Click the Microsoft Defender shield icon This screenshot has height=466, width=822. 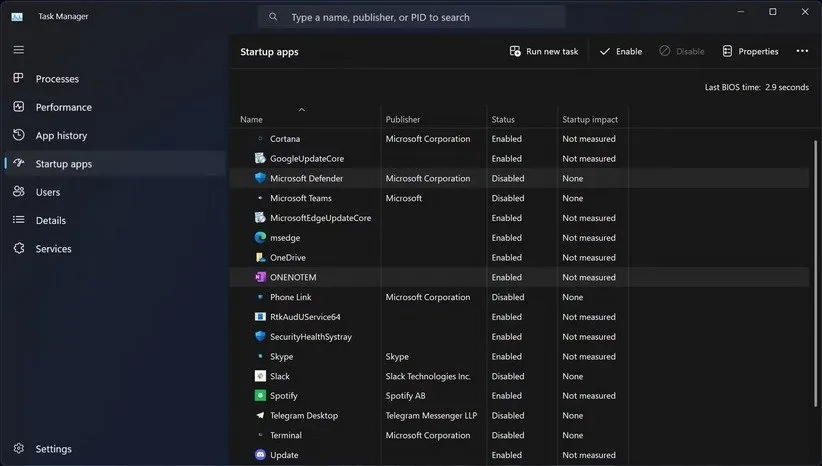tap(260, 178)
